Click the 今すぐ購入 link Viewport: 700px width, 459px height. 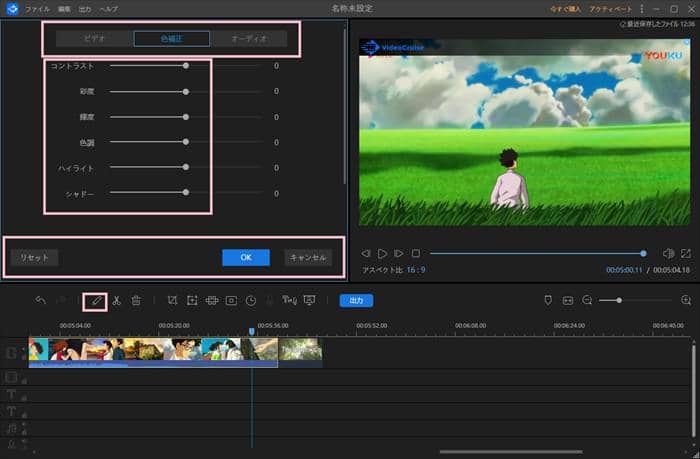click(x=565, y=9)
